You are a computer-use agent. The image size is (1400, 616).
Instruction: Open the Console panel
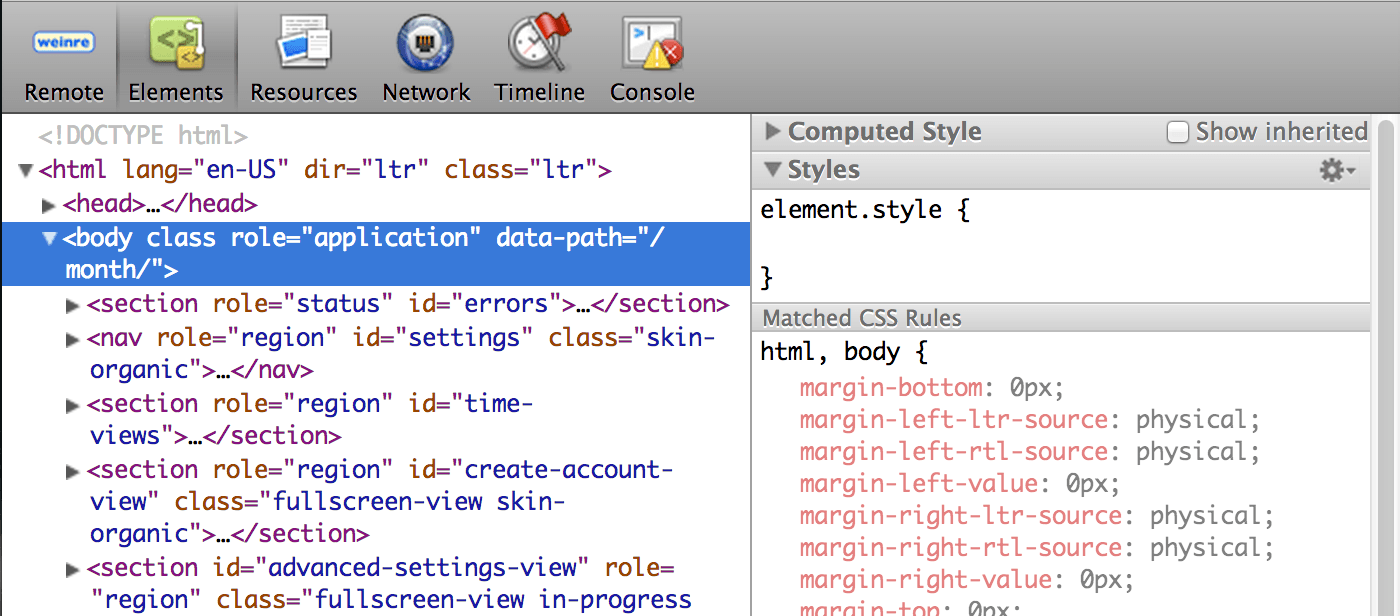click(651, 55)
